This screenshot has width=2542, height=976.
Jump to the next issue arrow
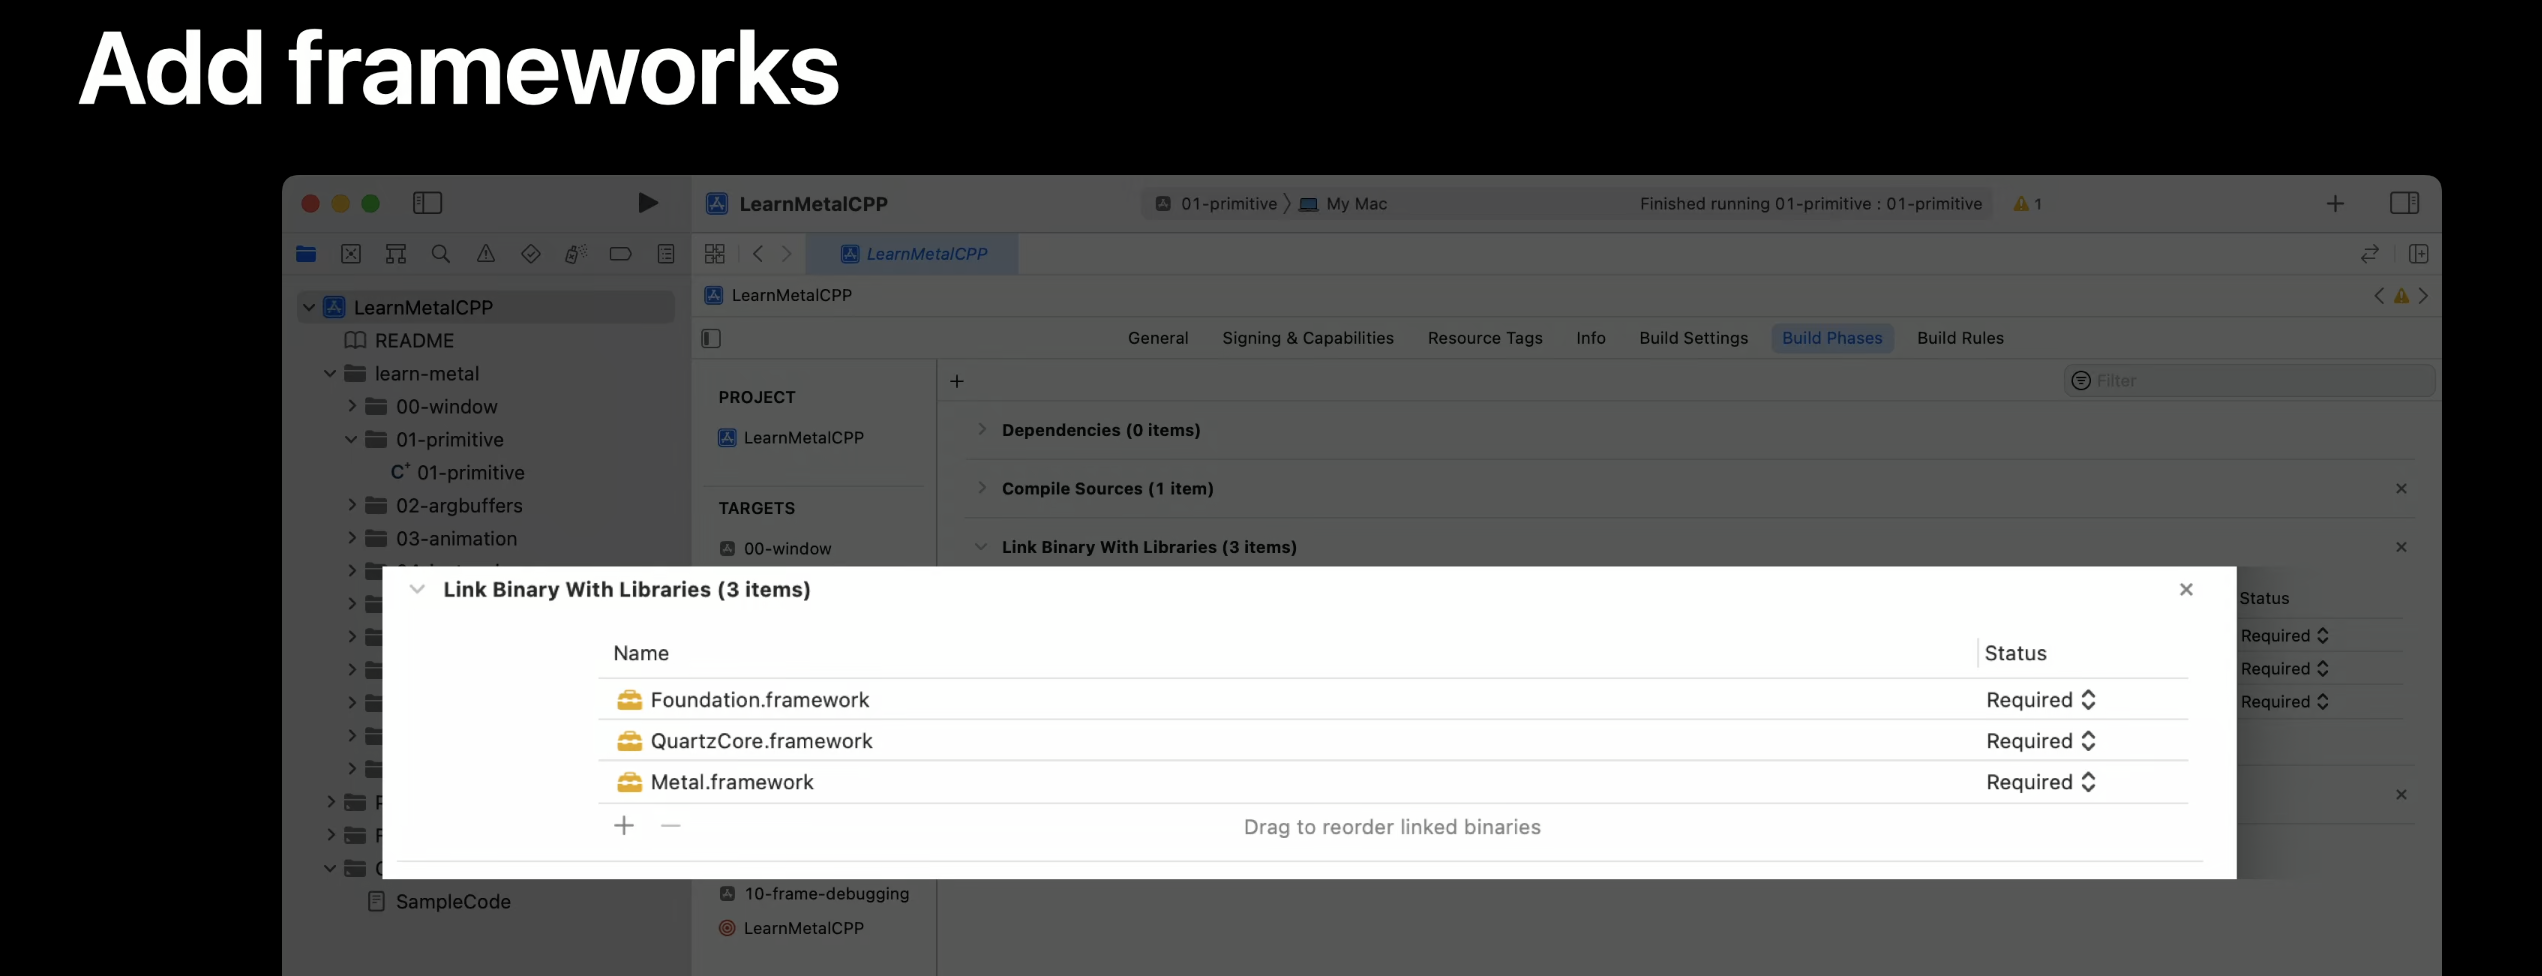[2423, 296]
